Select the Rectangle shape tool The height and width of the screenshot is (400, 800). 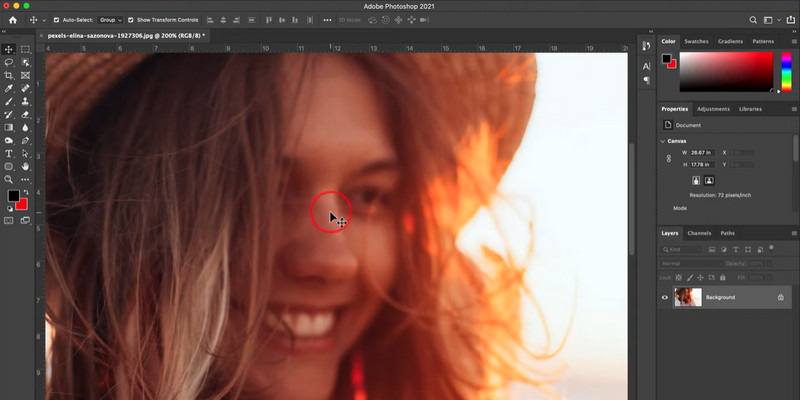pos(9,166)
